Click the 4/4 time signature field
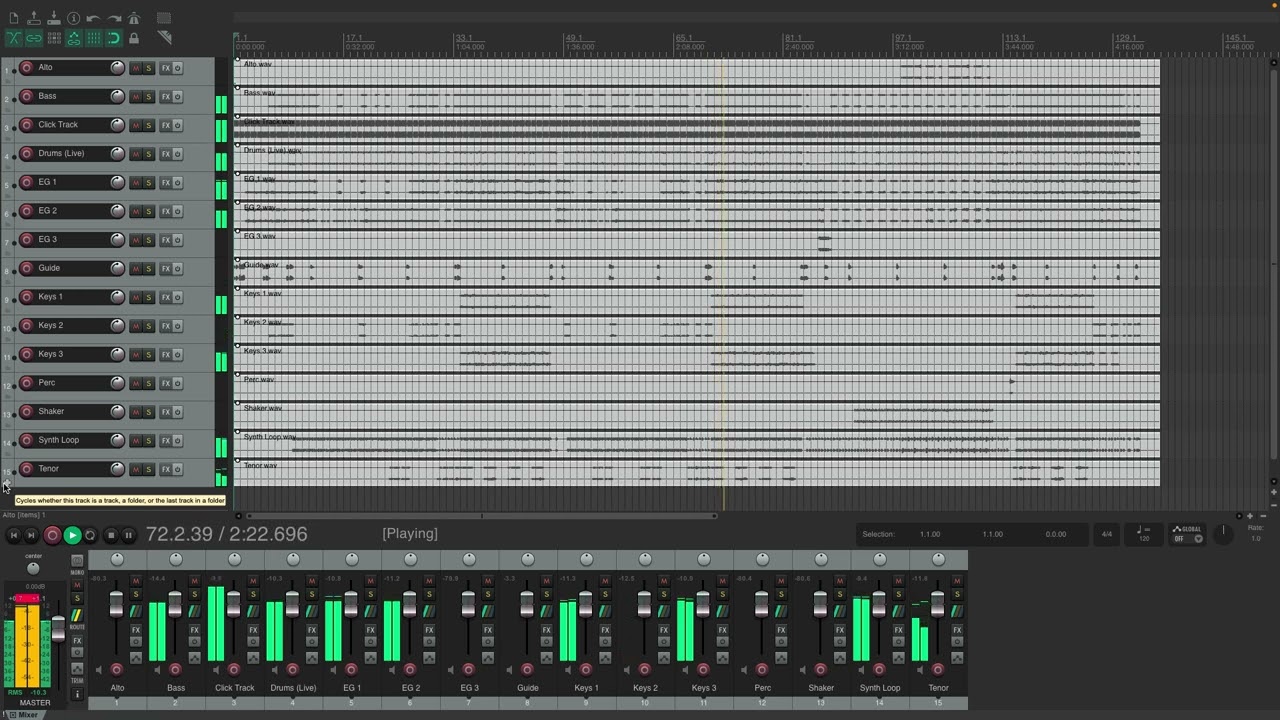This screenshot has height=720, width=1280. (1107, 534)
